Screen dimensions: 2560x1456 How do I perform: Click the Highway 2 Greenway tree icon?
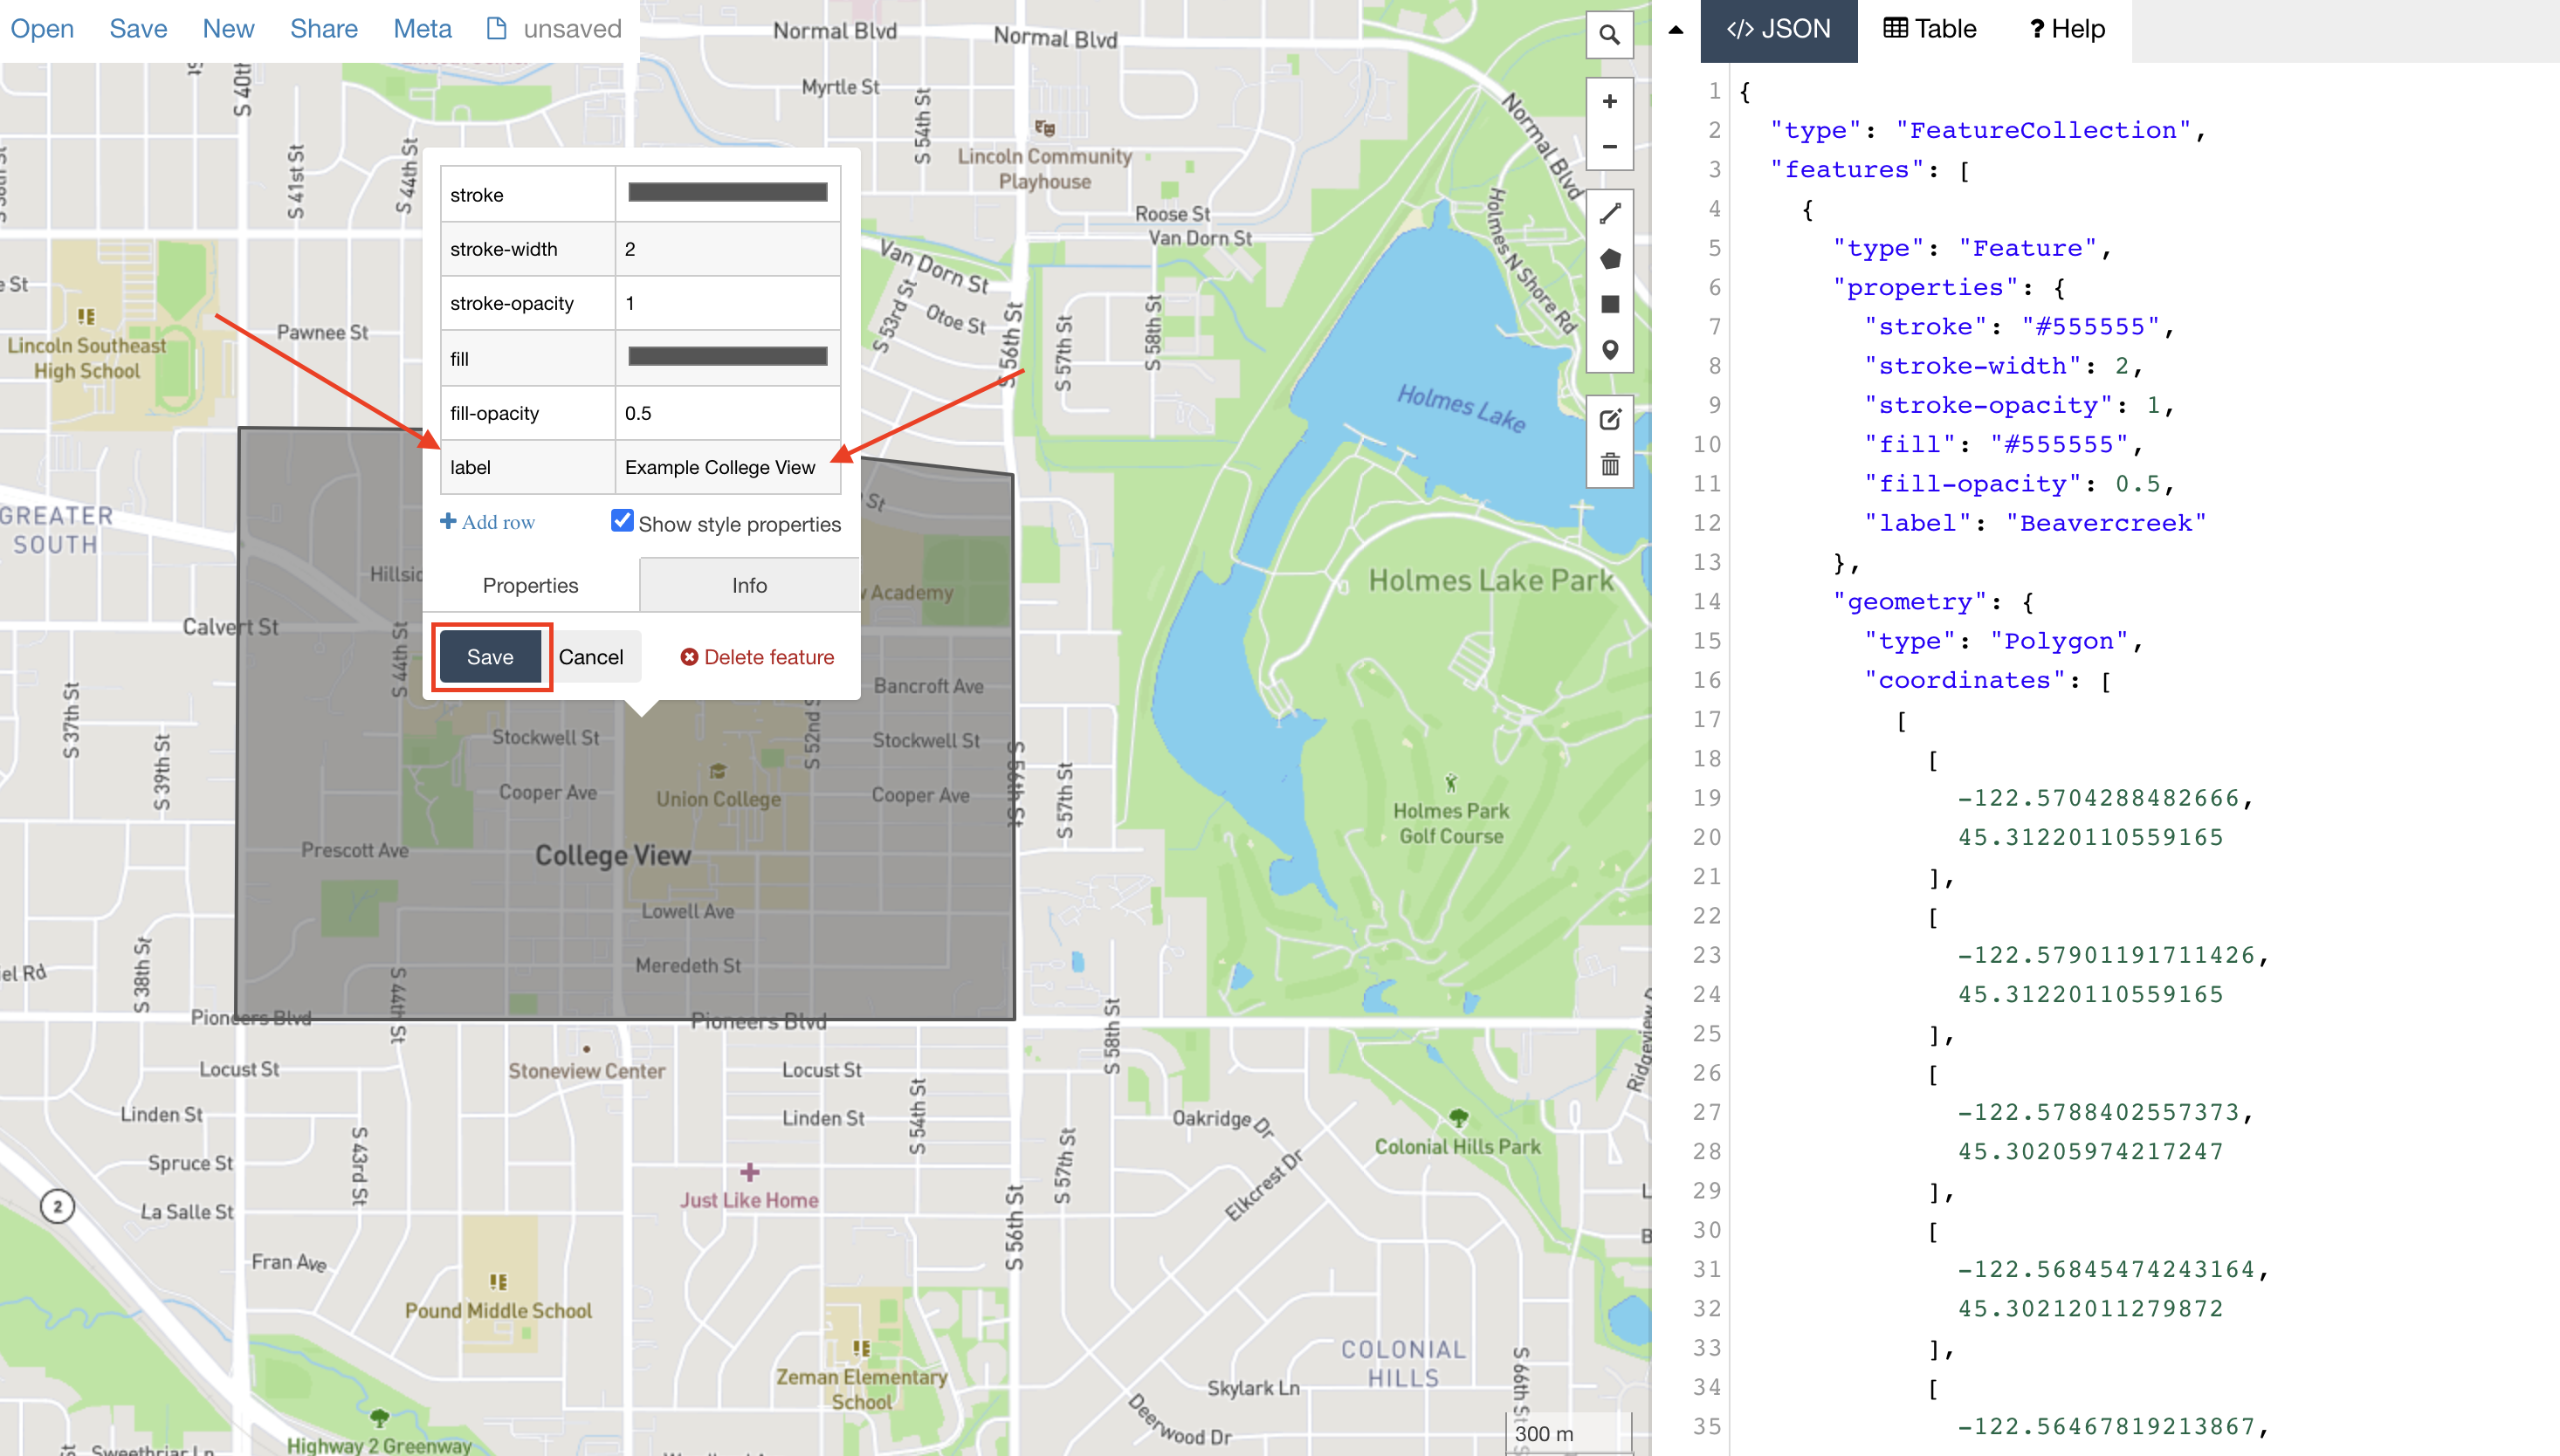click(x=378, y=1417)
